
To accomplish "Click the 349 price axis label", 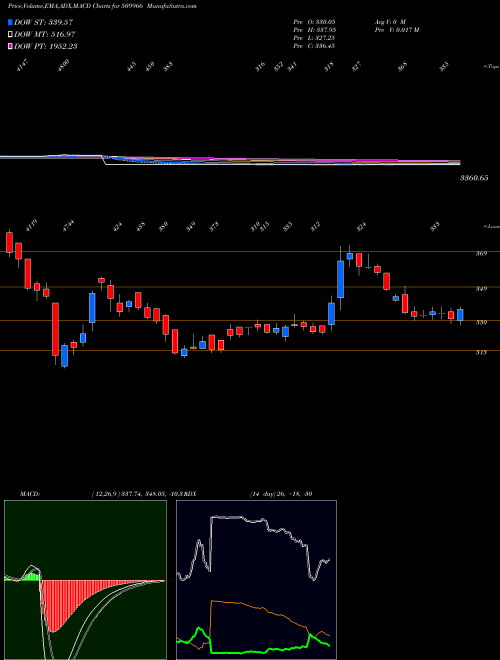I will pos(481,289).
